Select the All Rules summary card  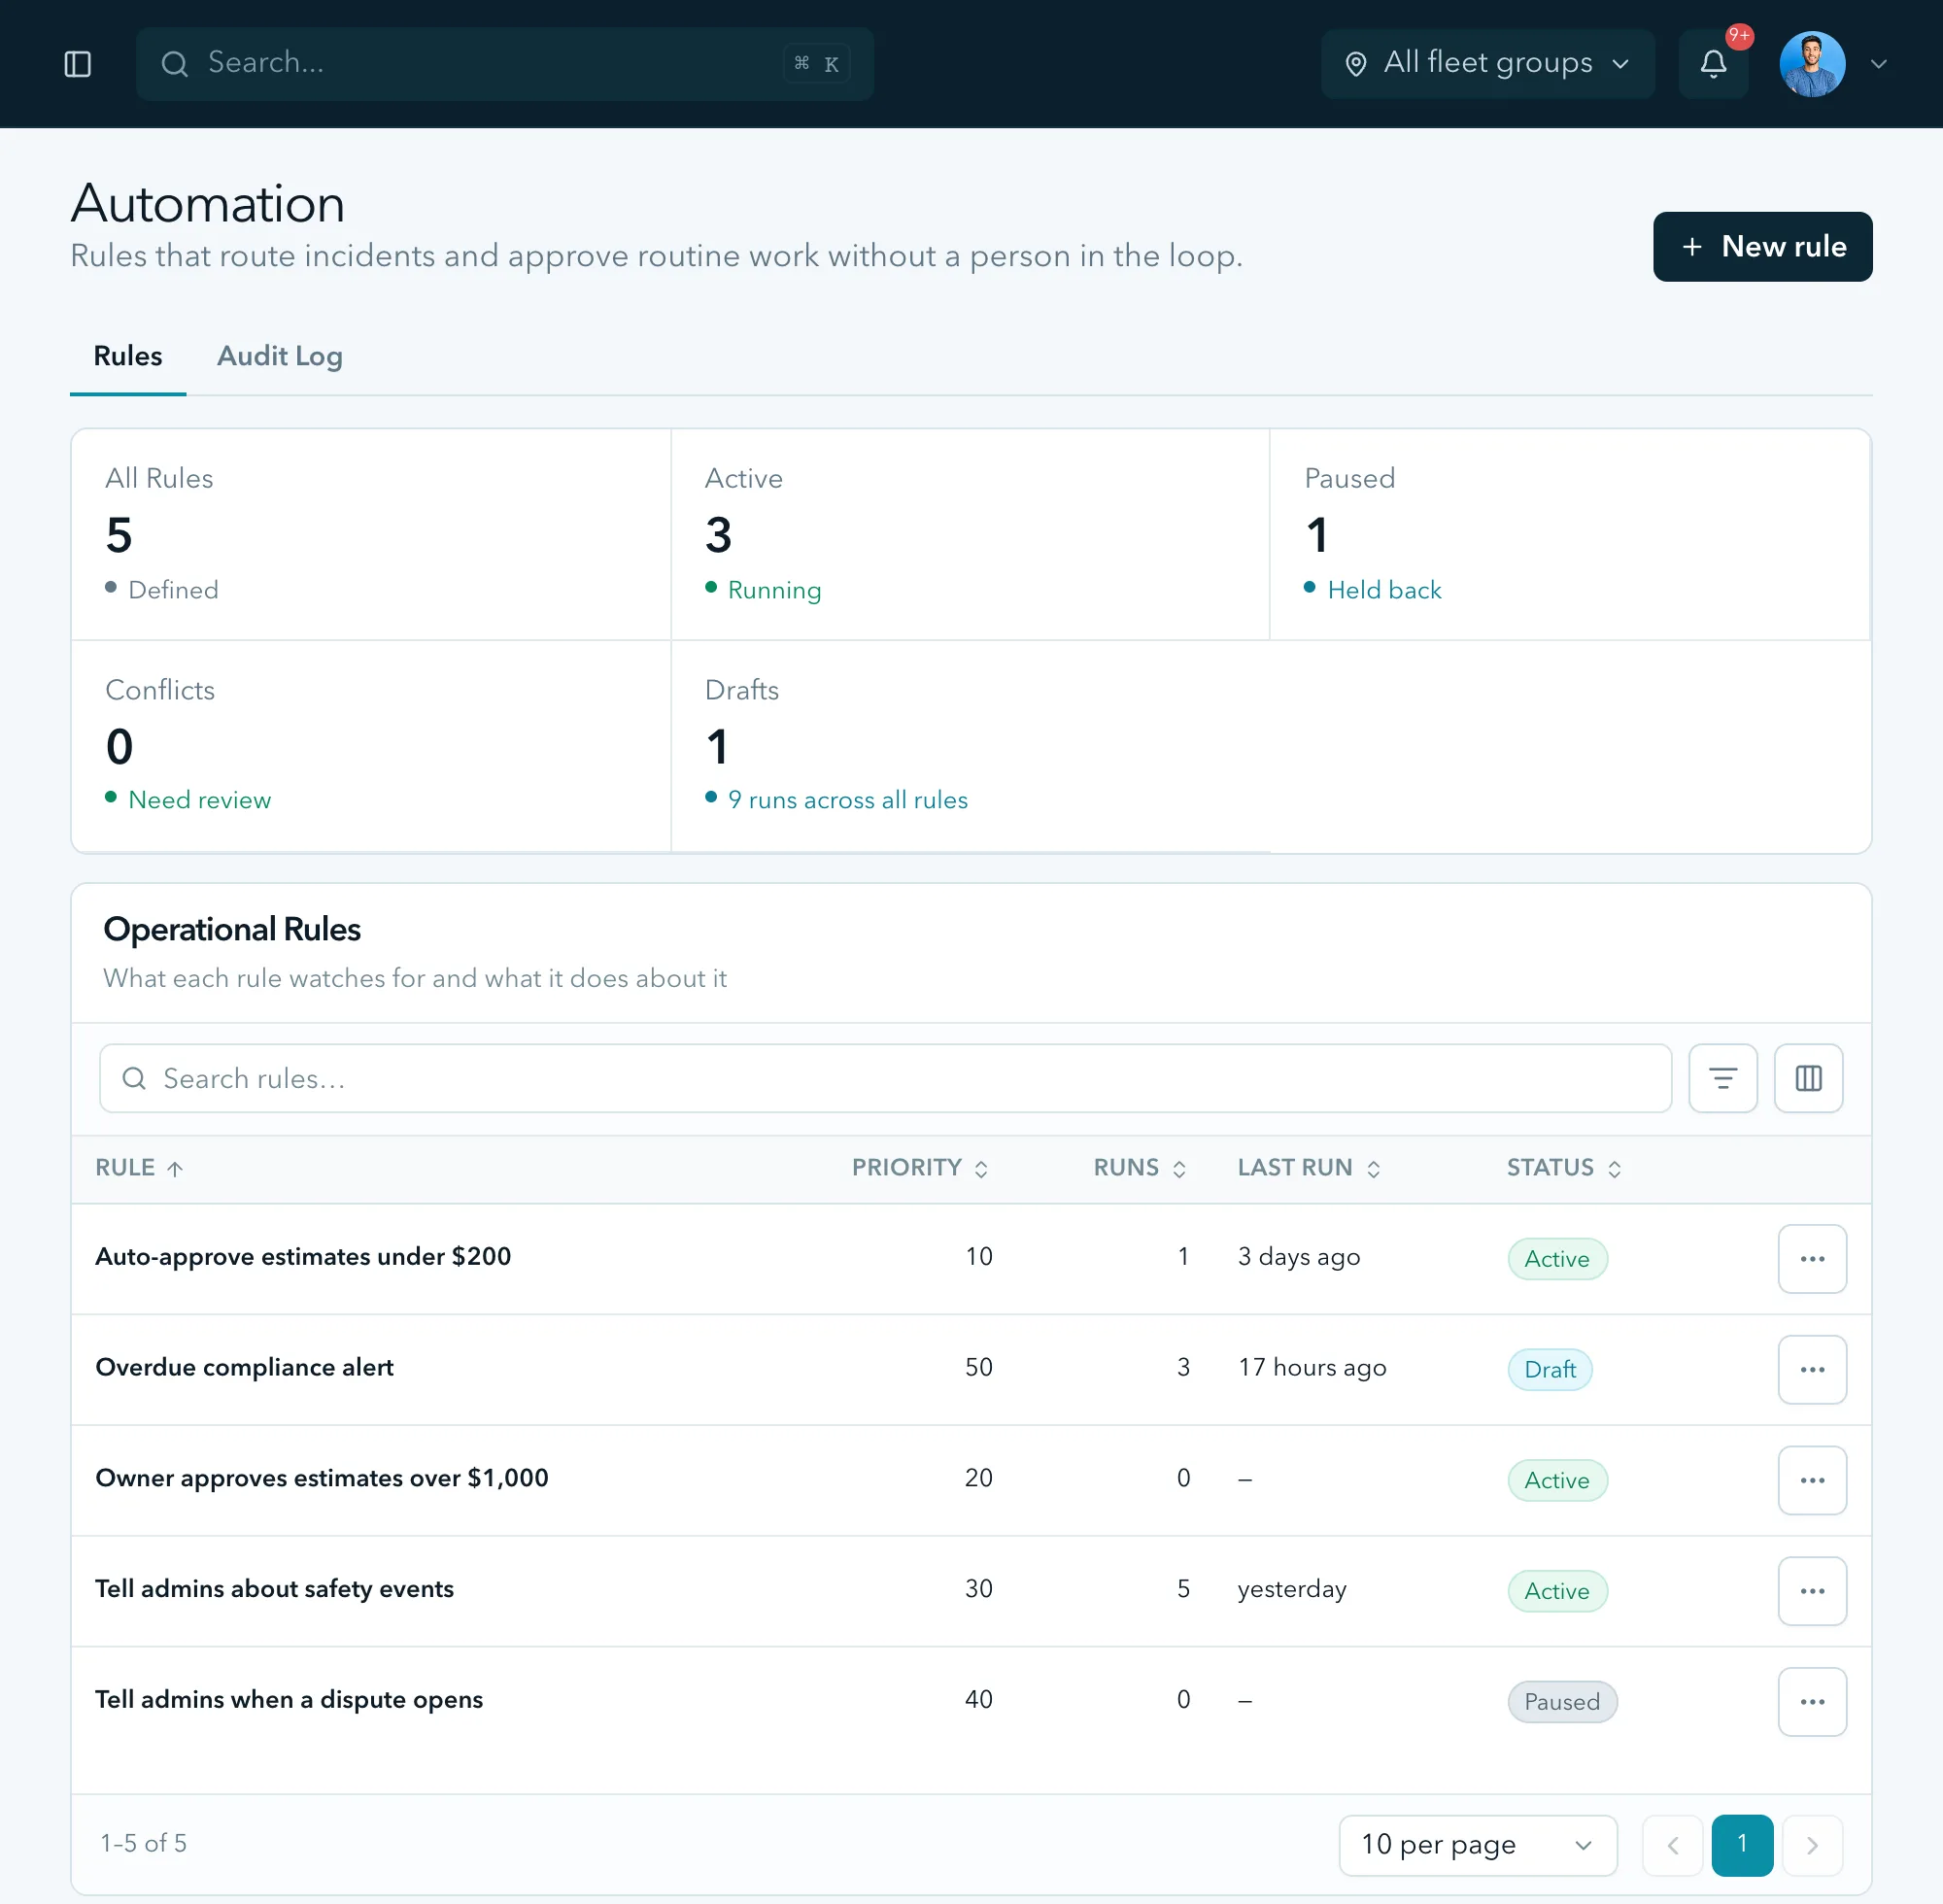point(371,534)
